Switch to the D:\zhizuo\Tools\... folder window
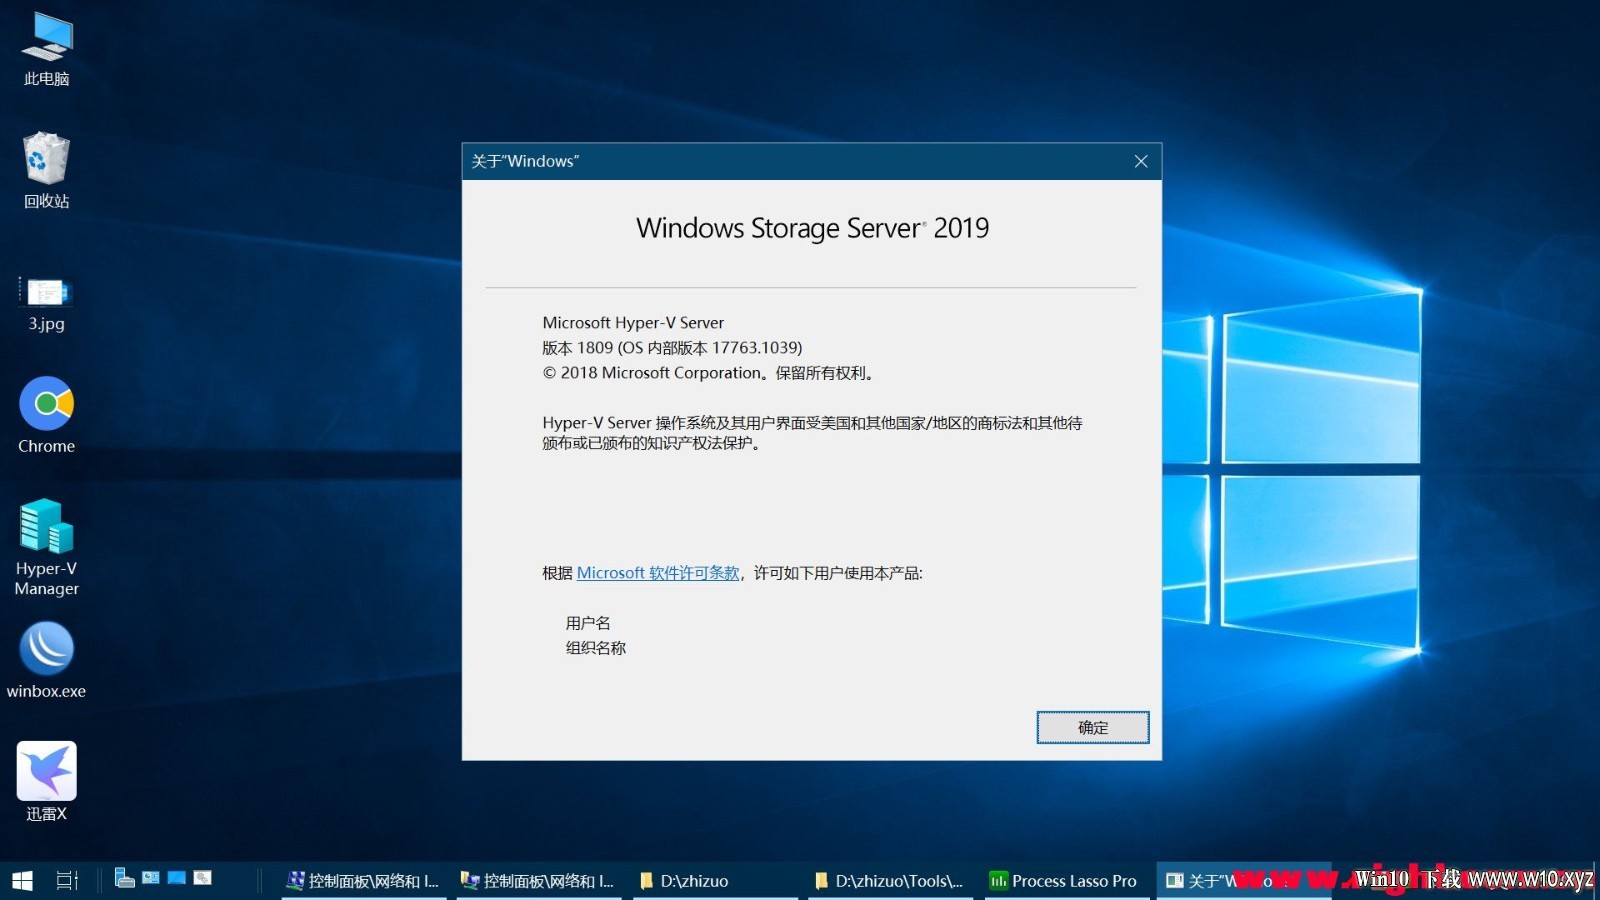 890,880
